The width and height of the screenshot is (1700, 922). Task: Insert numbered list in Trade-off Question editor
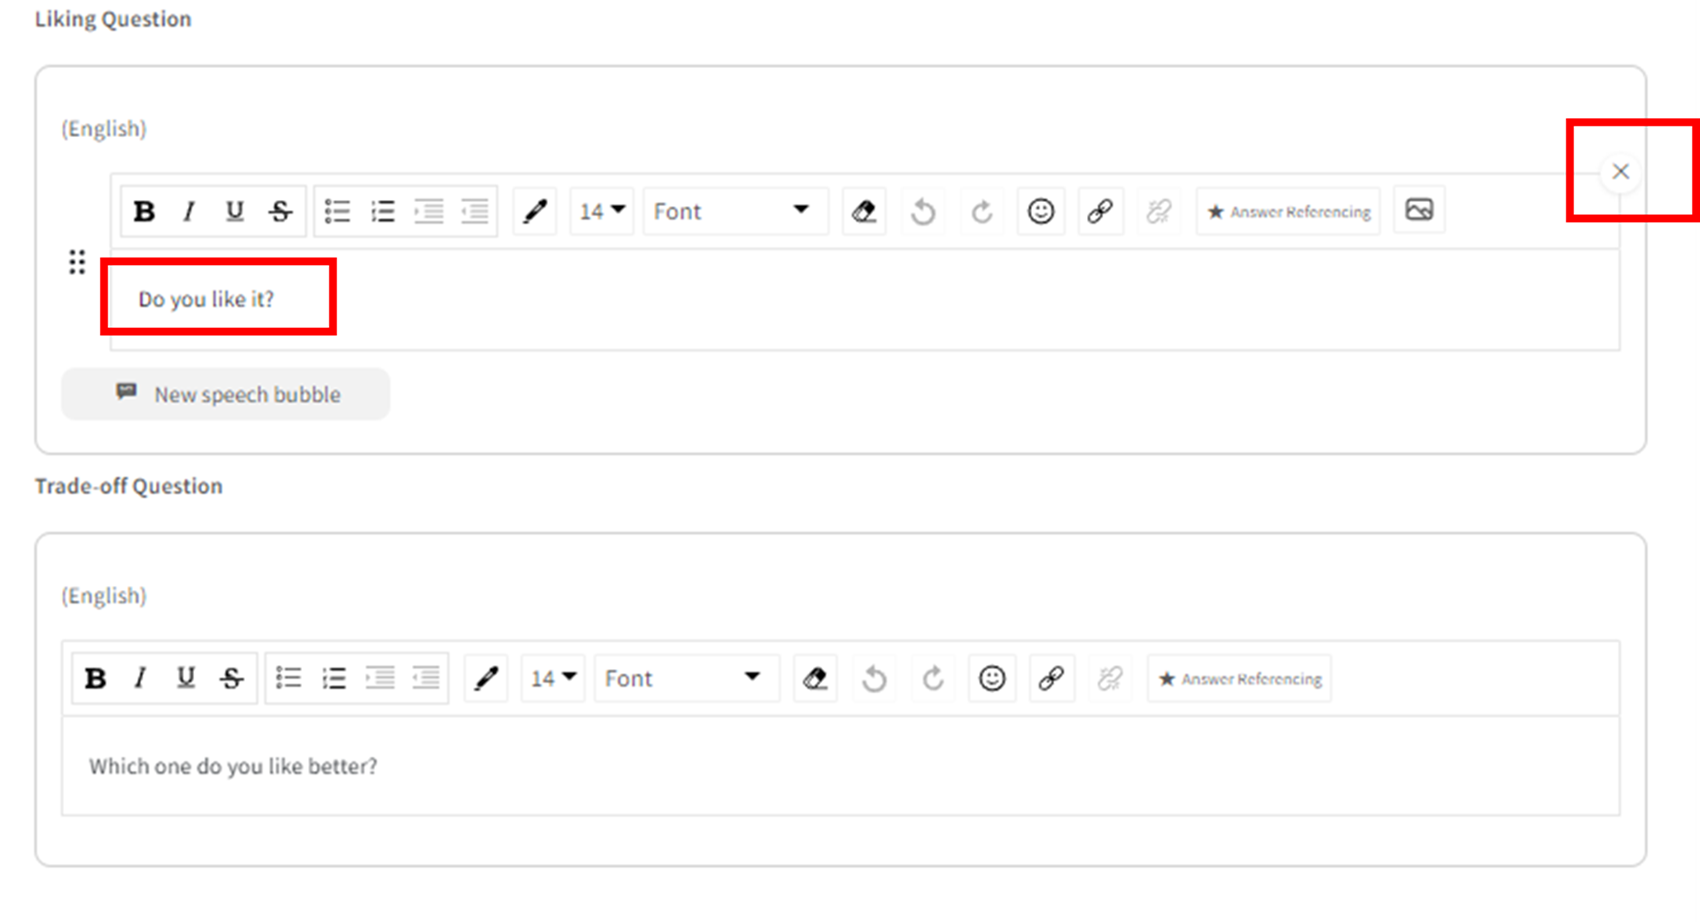tap(334, 679)
